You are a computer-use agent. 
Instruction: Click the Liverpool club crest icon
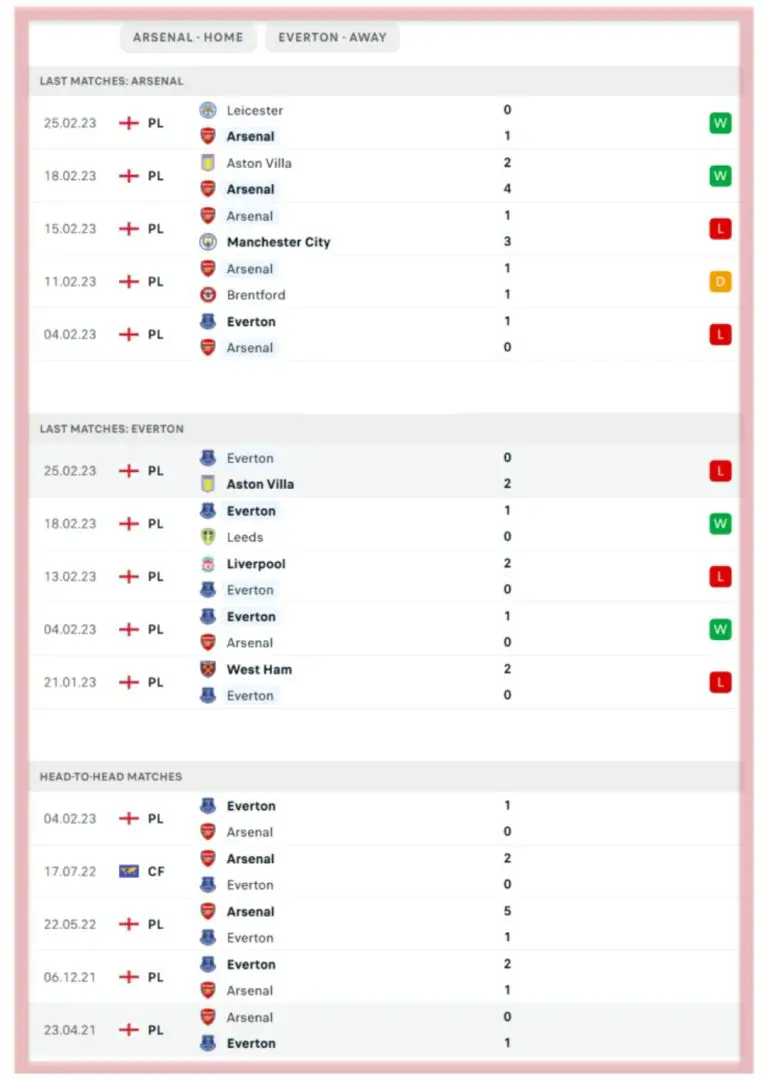(208, 564)
